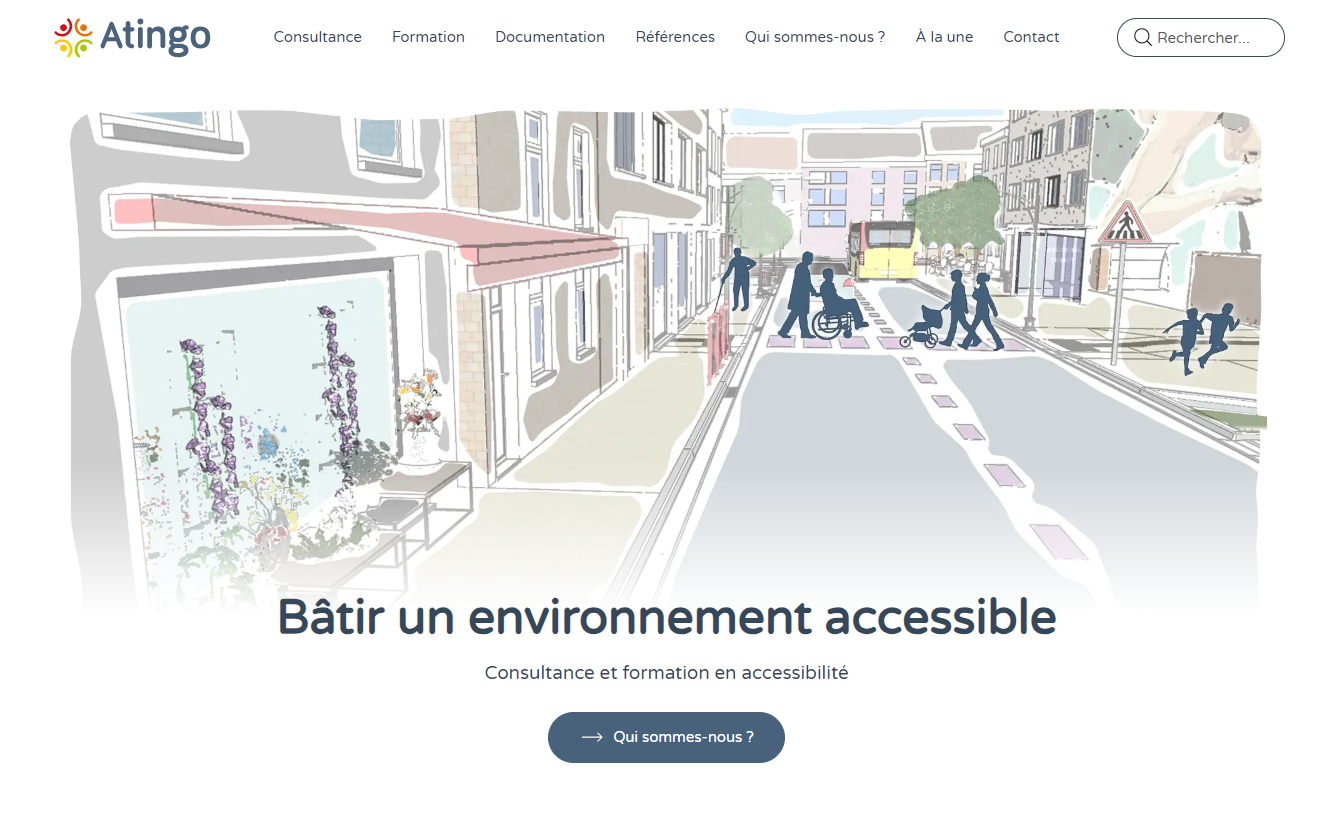This screenshot has width=1335, height=820.
Task: Open the Consultance menu
Action: tap(317, 37)
